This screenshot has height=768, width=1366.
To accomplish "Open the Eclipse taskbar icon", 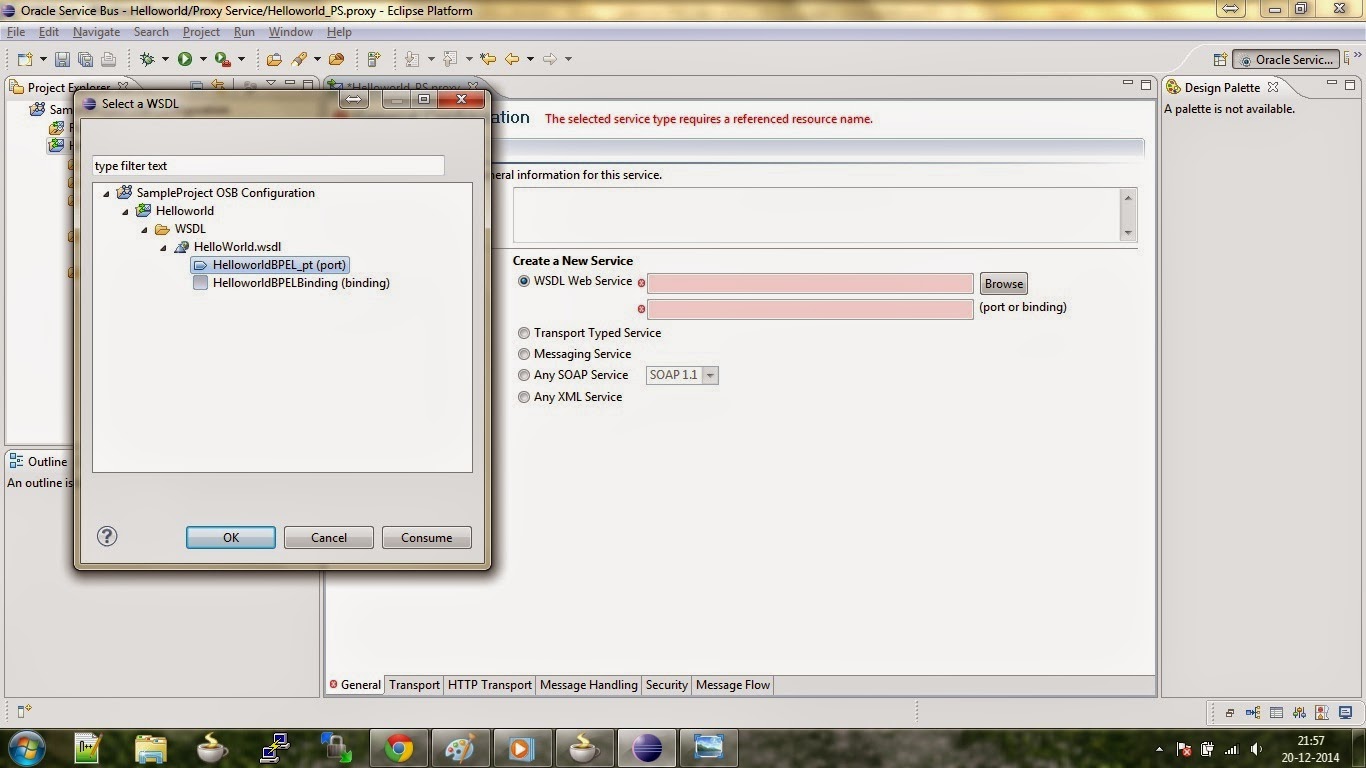I will coord(647,748).
